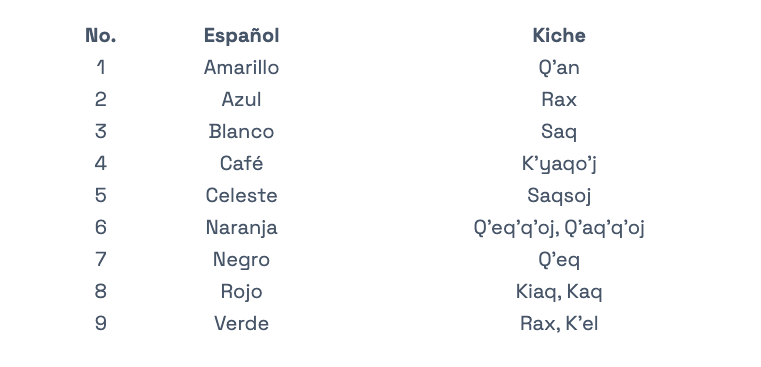Select the 'Blanco' cell
Screen dimensions: 761x367
(241, 132)
